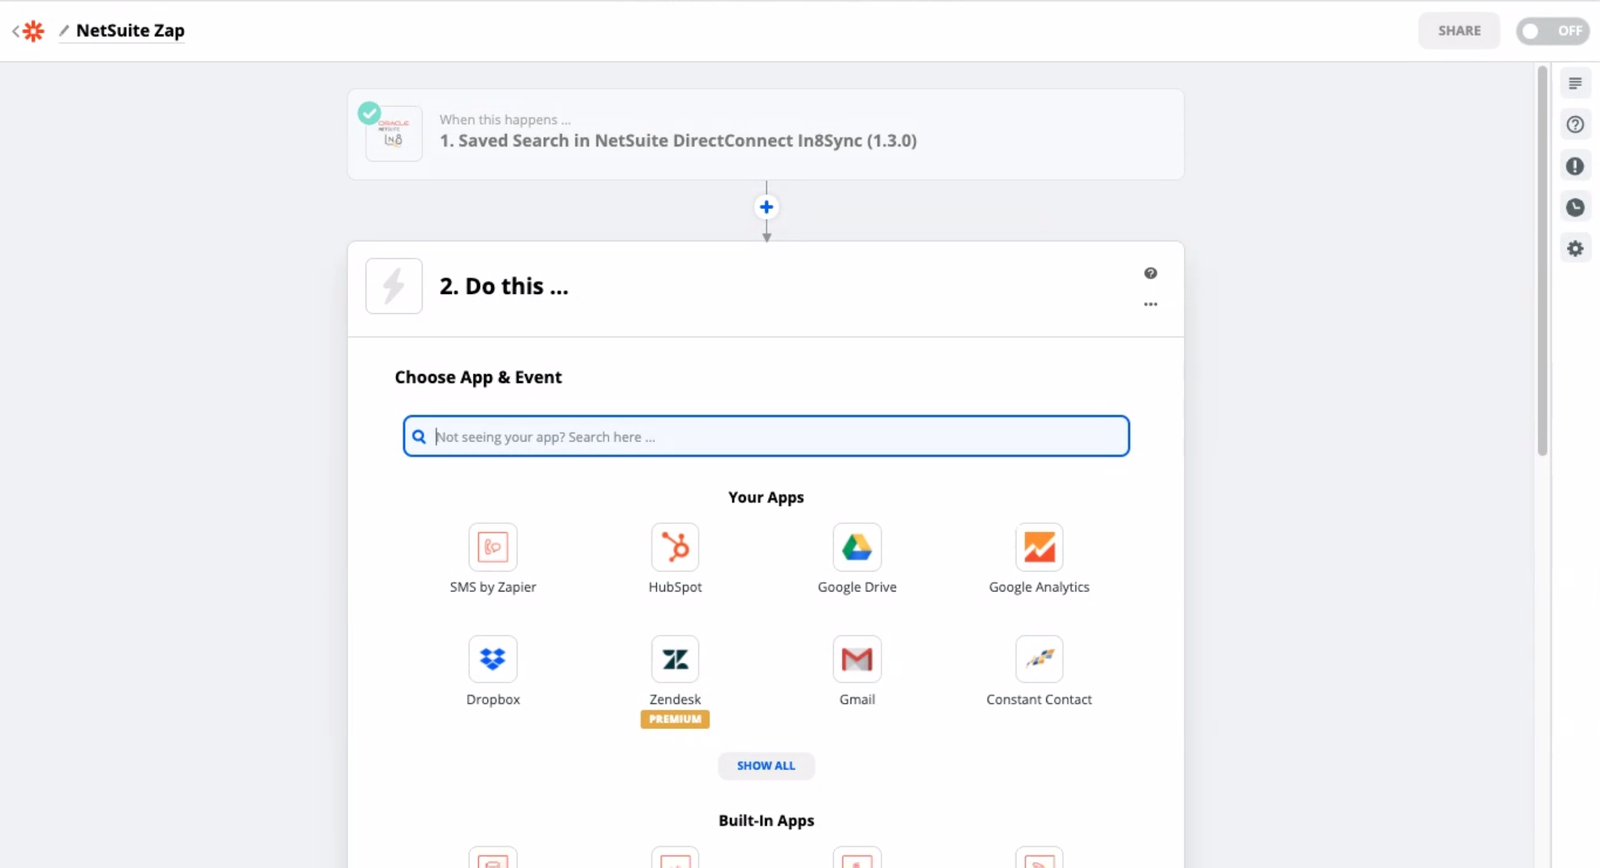Viewport: 1600px width, 868px height.
Task: Click the Choose App & Event heading
Action: 478,377
